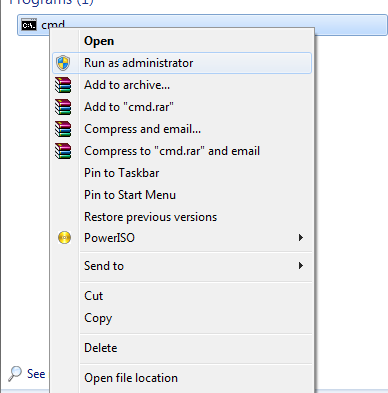Choose Restore previous versions
The image size is (388, 393).
pos(182,217)
